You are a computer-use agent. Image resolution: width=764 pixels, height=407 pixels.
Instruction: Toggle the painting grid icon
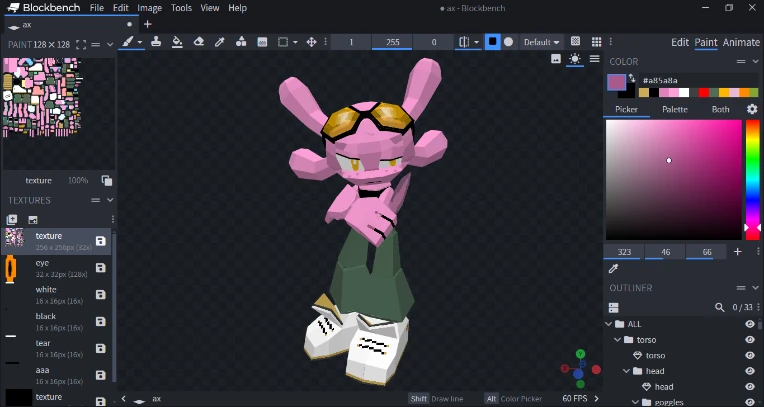pyautogui.click(x=596, y=41)
